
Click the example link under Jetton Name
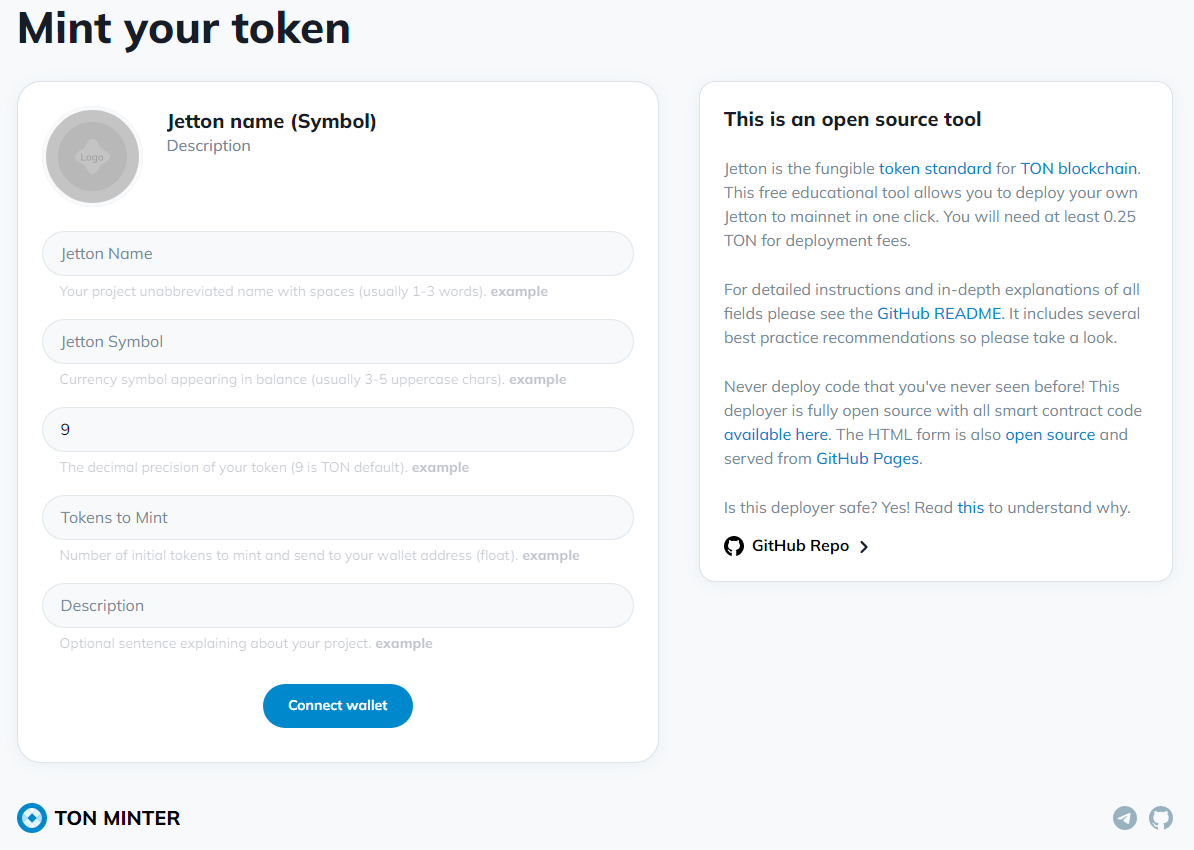click(519, 292)
